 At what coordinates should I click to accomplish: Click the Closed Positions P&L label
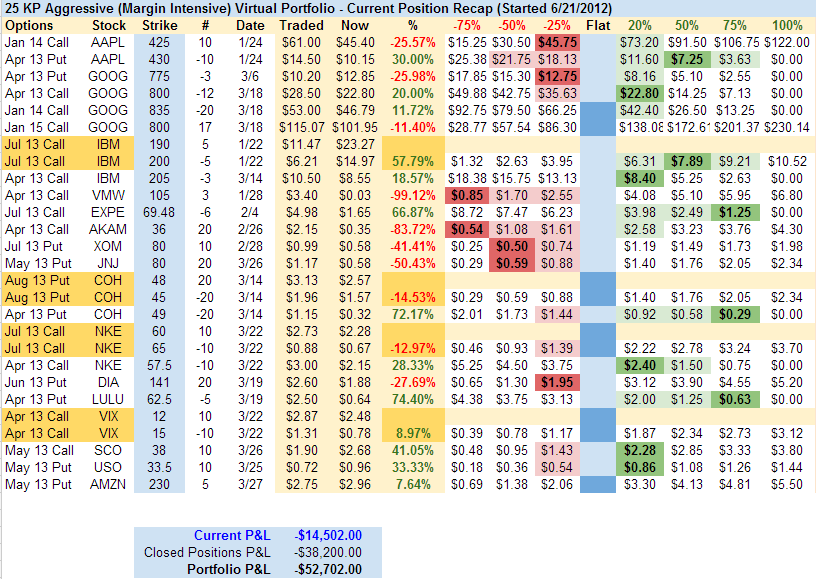pos(207,553)
